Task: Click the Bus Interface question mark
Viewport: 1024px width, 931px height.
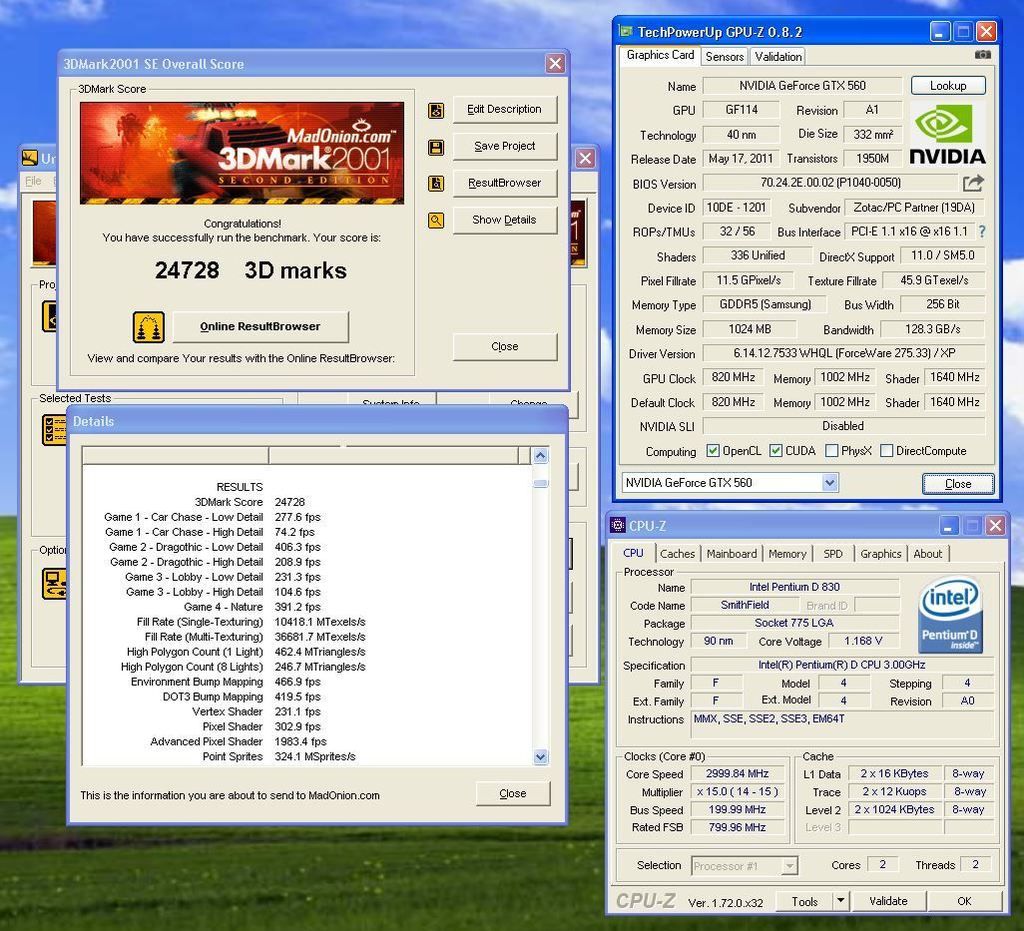Action: click(982, 231)
